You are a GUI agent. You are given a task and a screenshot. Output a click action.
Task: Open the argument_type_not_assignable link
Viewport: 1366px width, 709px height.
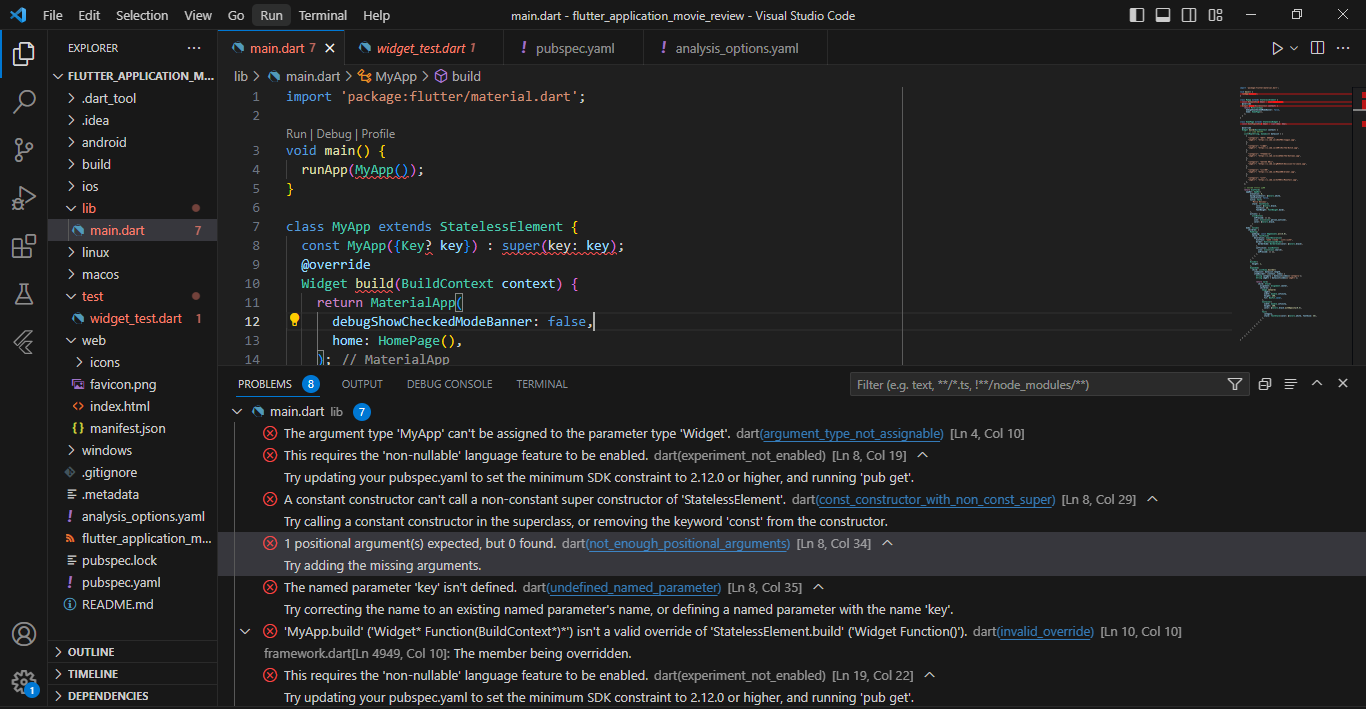[852, 433]
